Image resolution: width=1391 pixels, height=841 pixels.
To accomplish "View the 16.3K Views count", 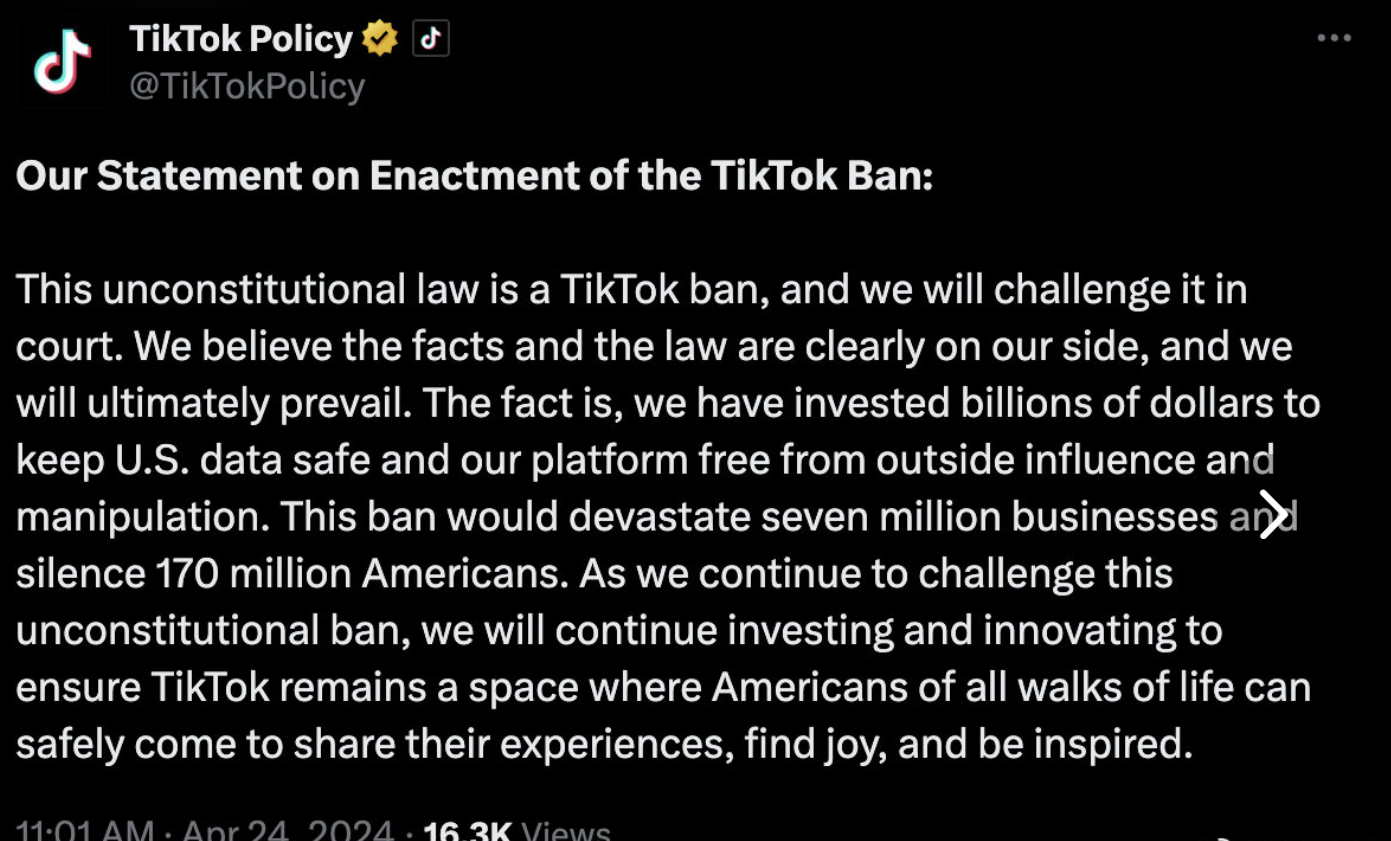I will point(516,830).
